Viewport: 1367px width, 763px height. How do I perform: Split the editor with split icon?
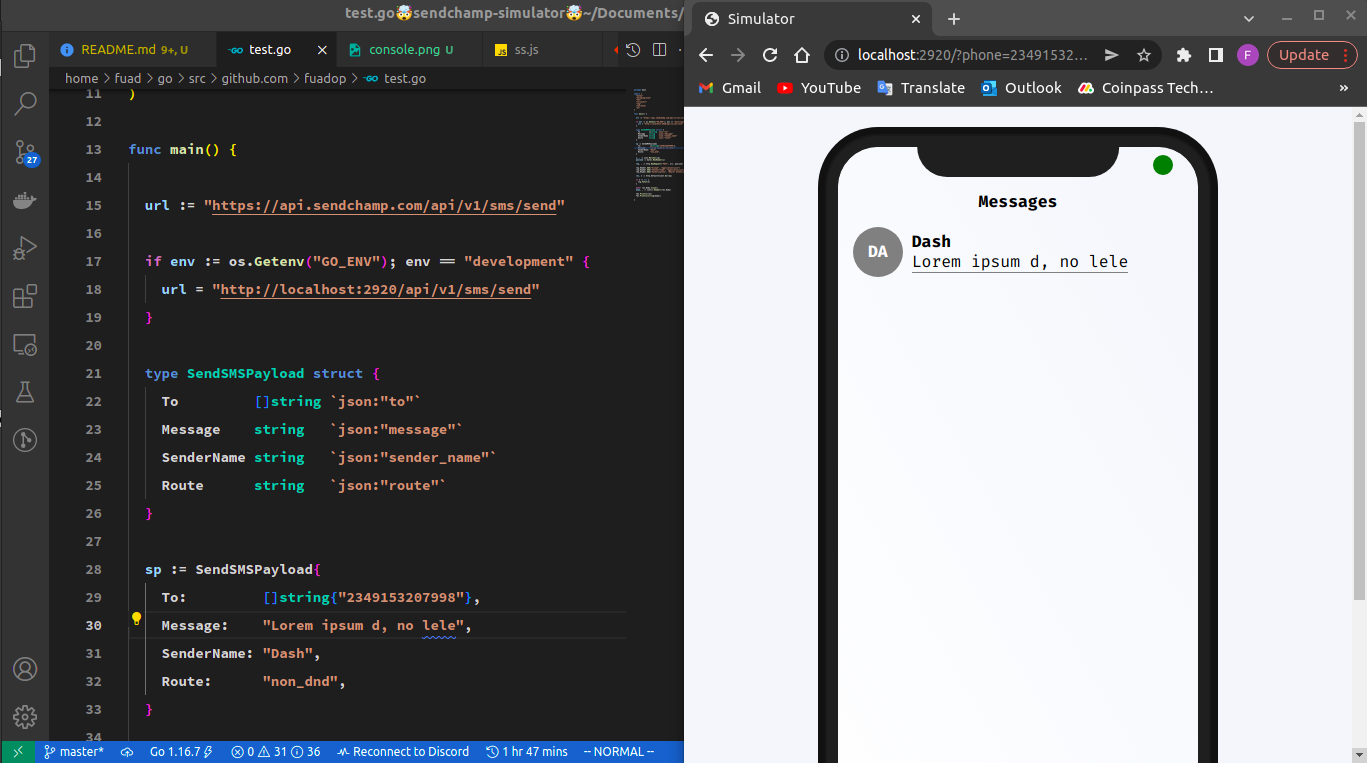coord(660,50)
